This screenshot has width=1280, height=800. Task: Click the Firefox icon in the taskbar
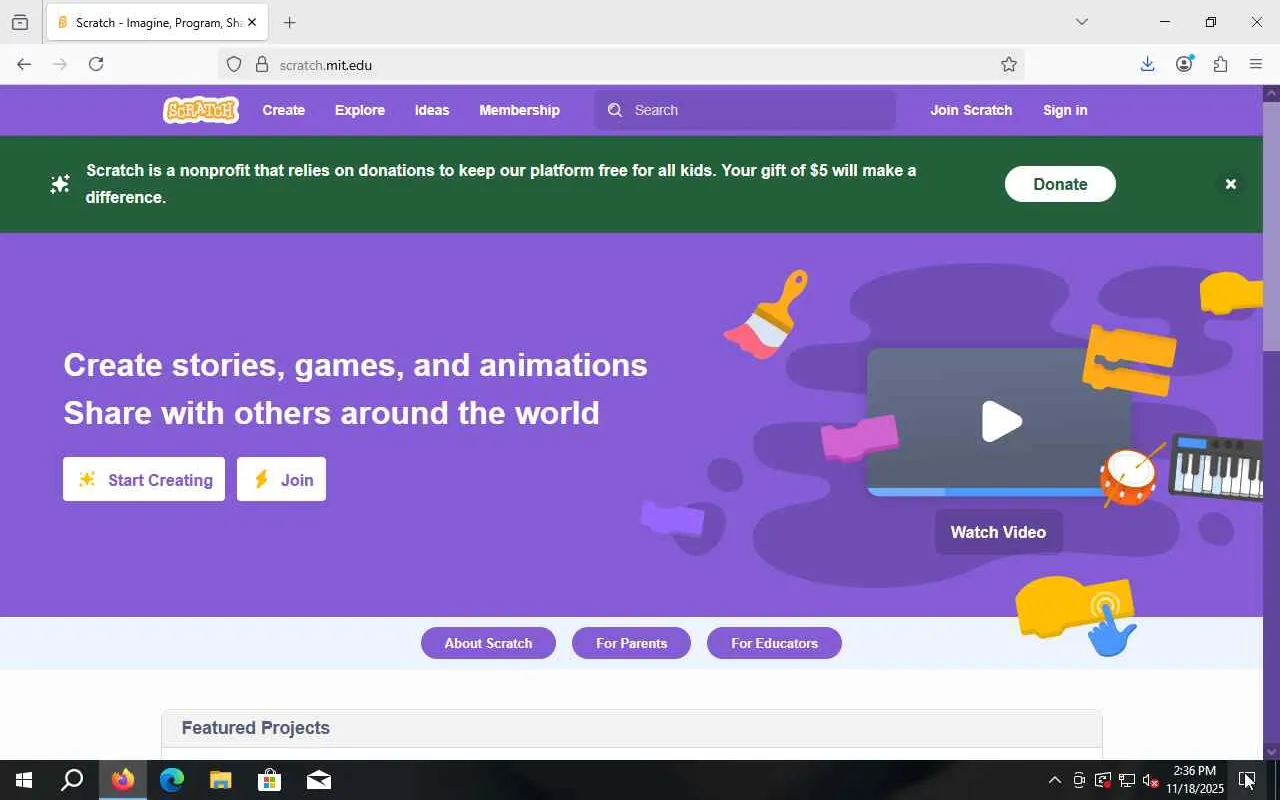123,780
